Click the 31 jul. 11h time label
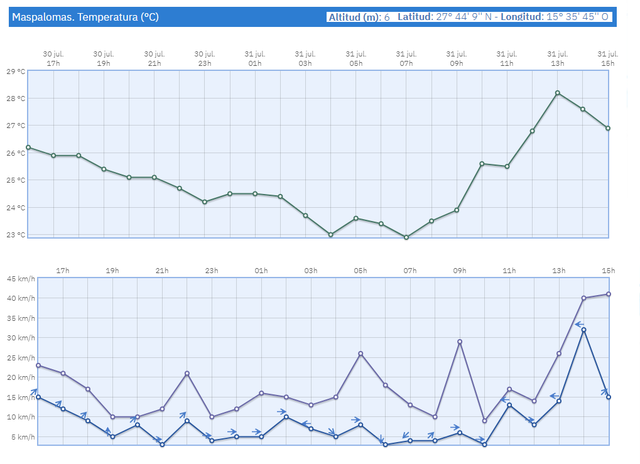 [x=507, y=58]
